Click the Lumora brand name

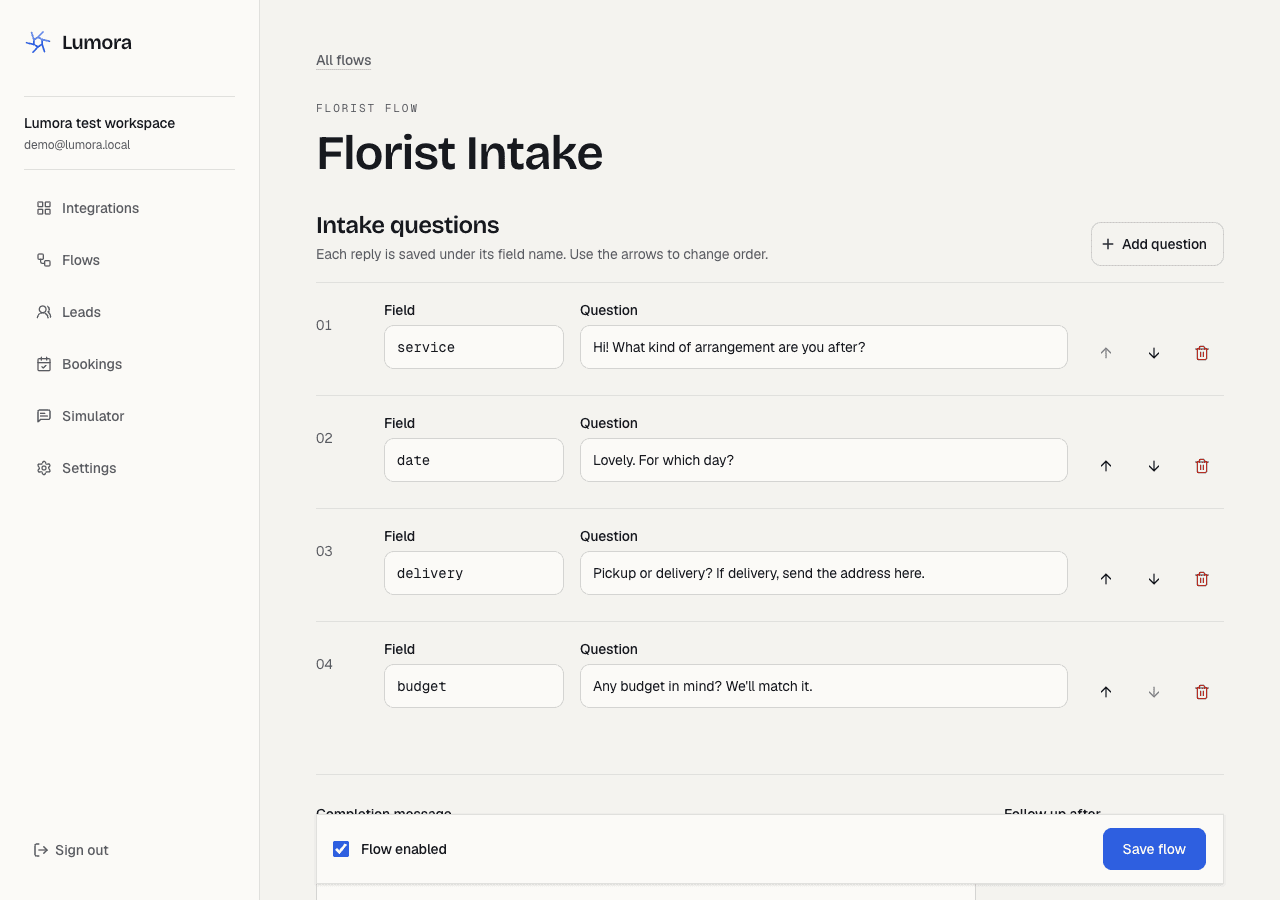coord(97,42)
